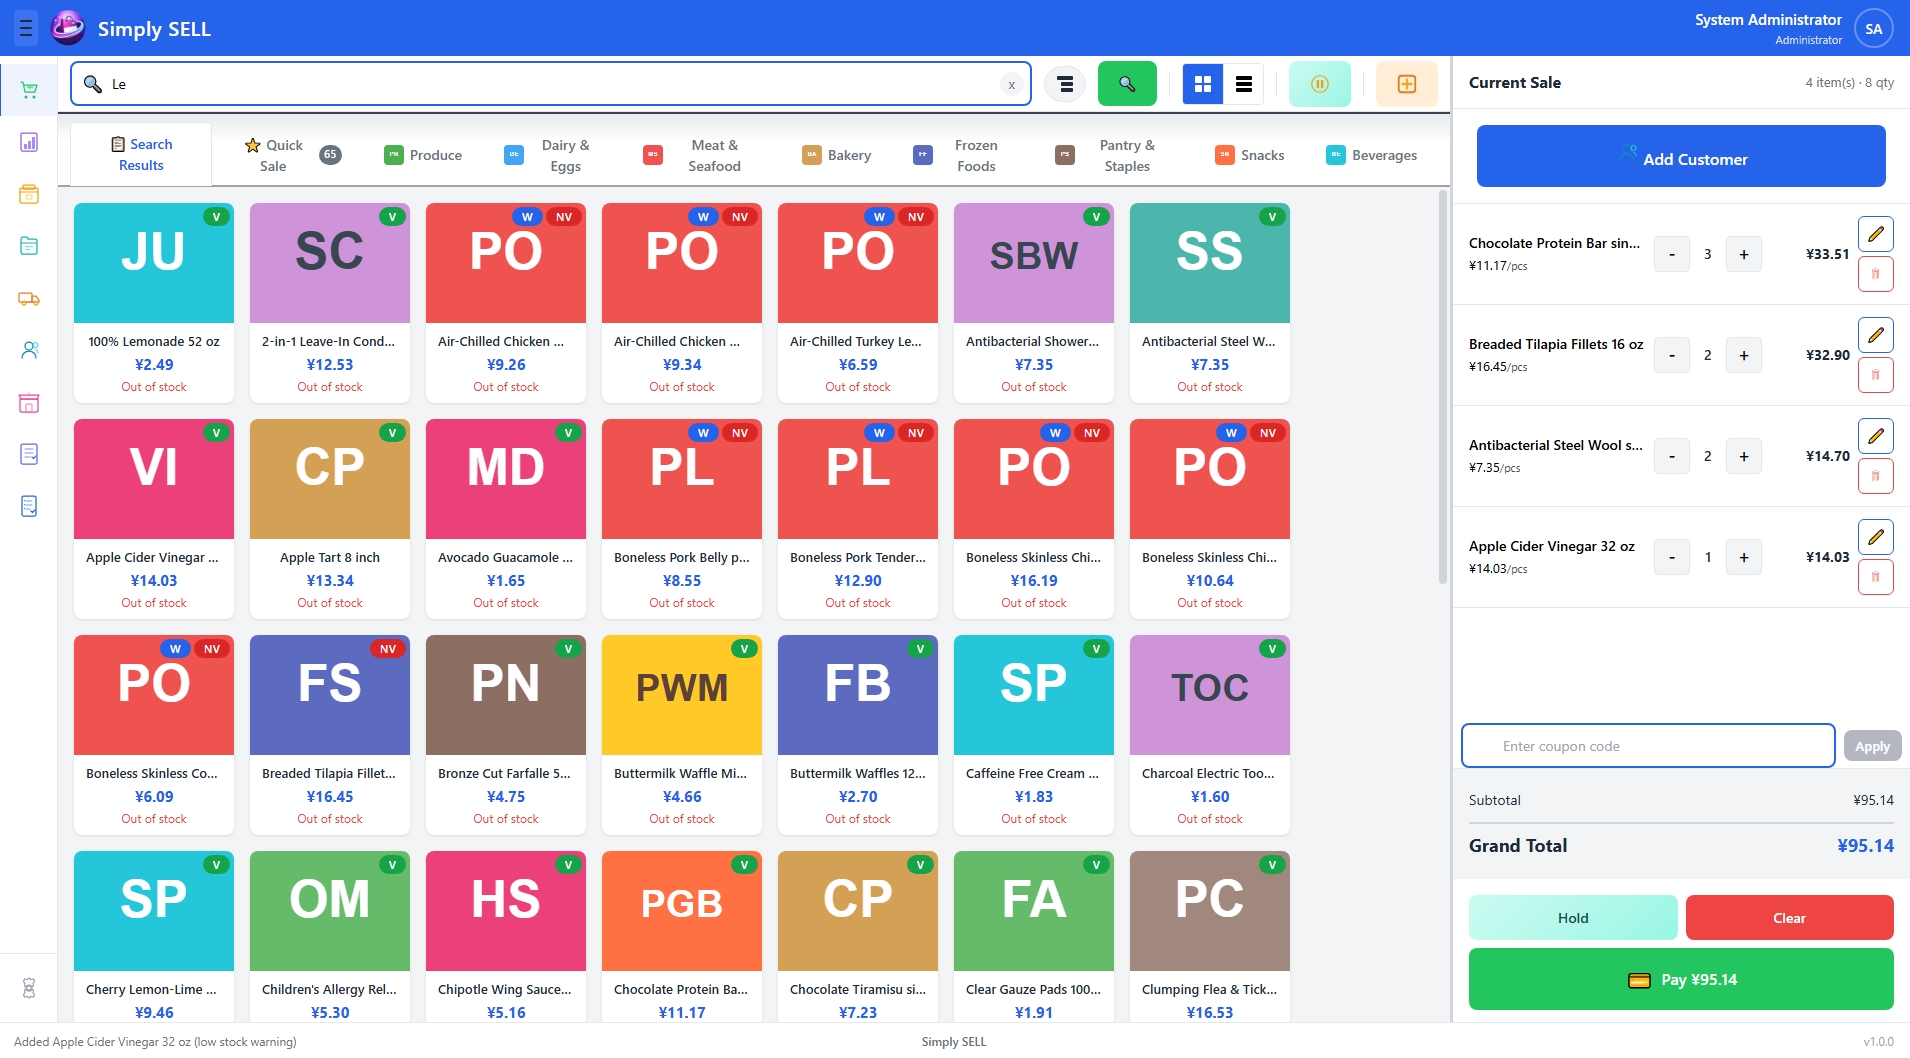Clear the search box with the x button
The width and height of the screenshot is (1910, 1058).
pos(1012,84)
